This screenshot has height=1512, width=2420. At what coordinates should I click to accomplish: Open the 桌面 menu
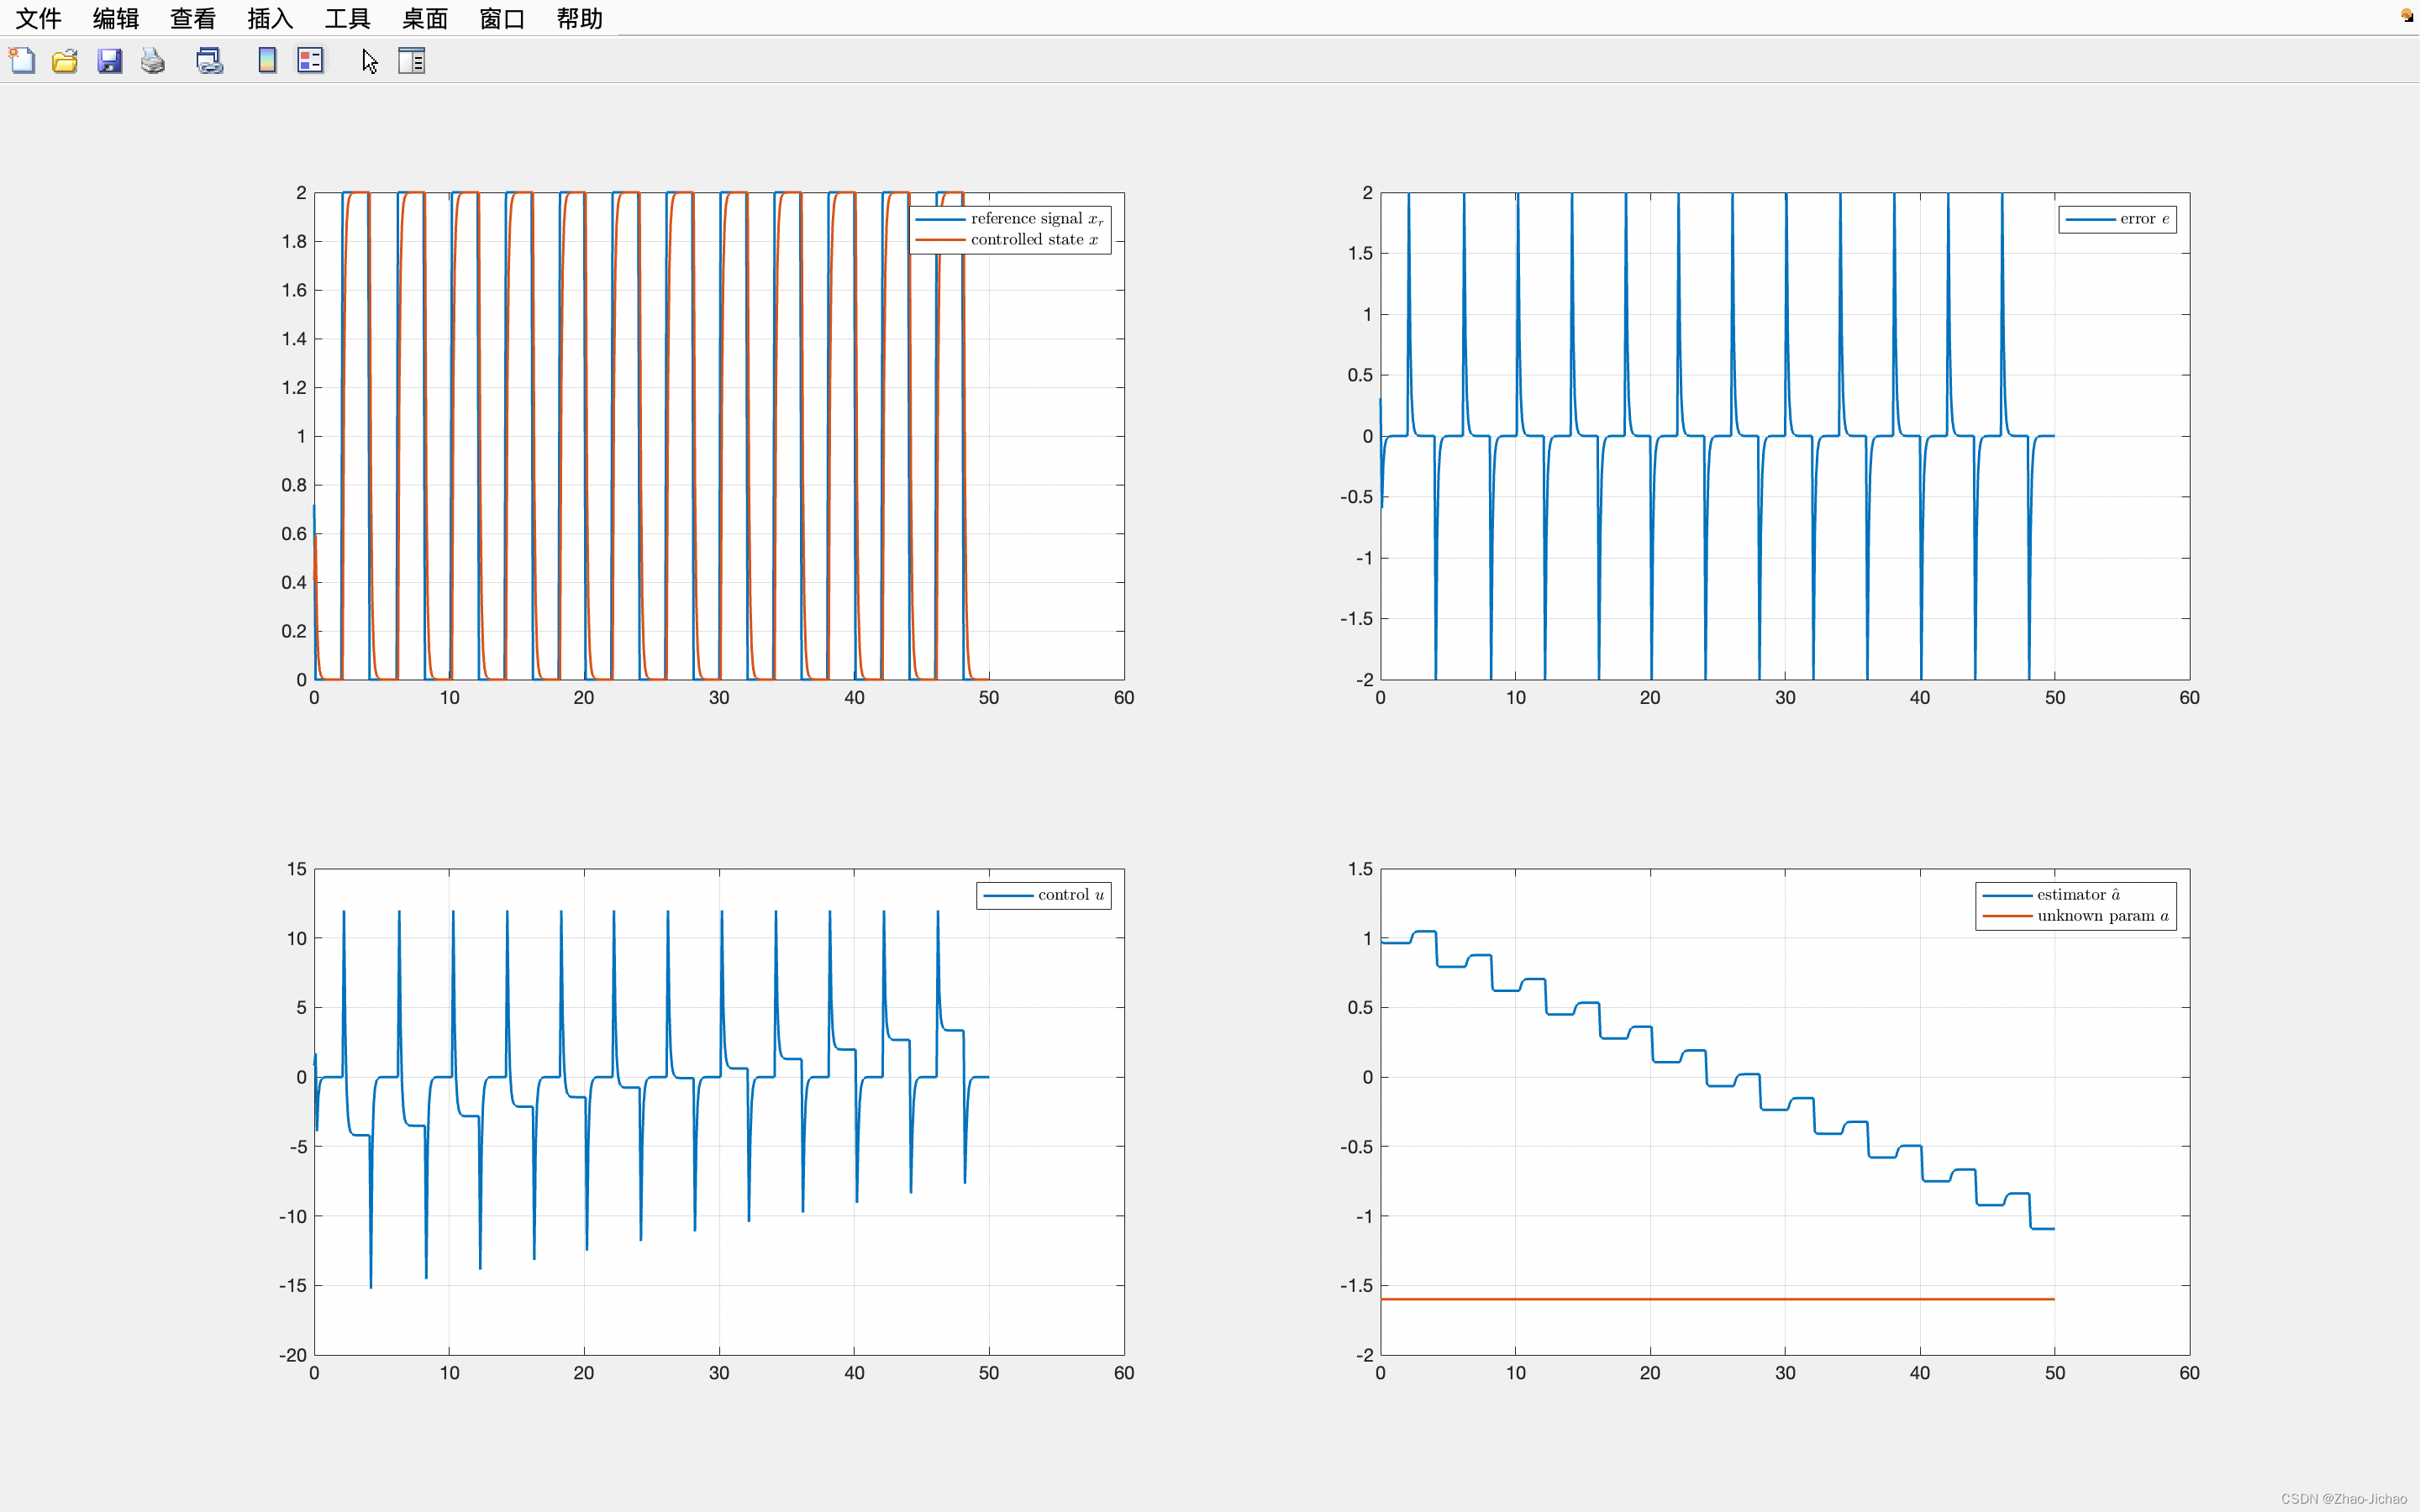click(424, 18)
